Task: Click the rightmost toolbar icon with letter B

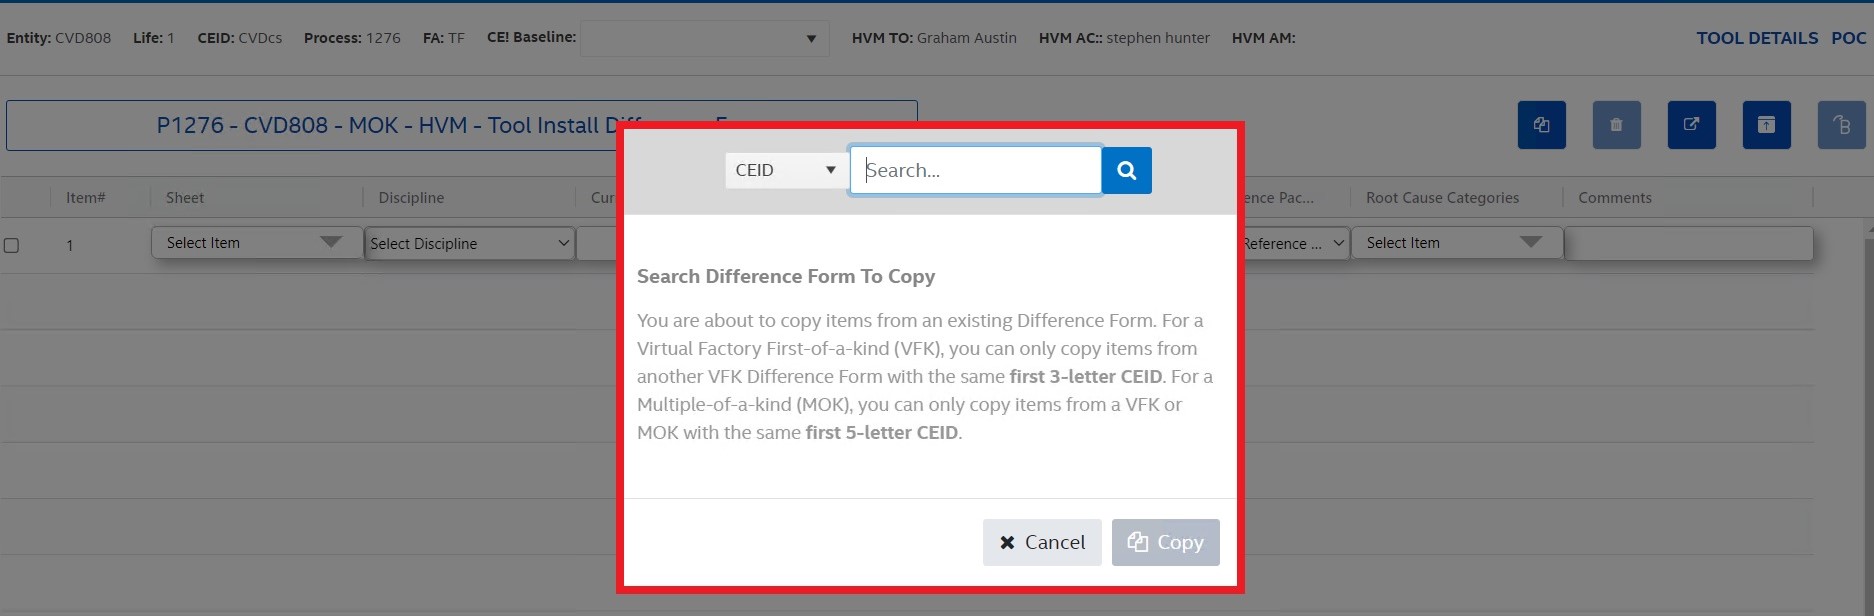Action: point(1841,125)
